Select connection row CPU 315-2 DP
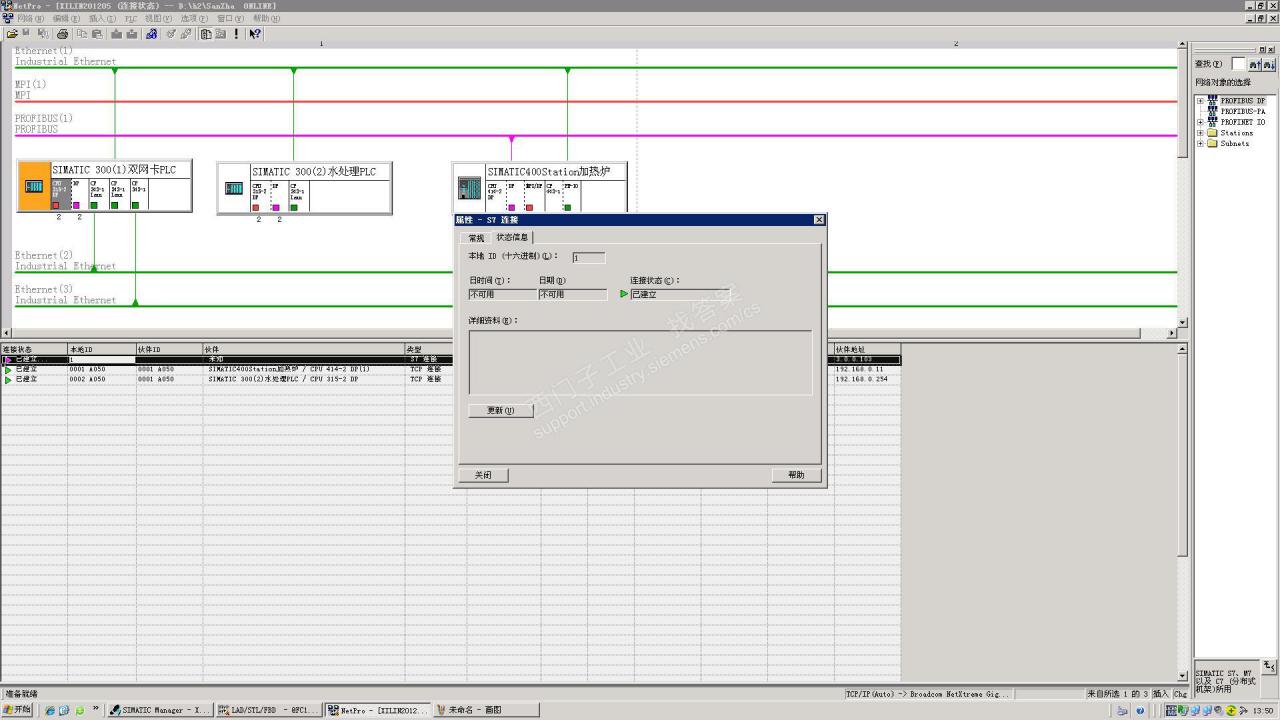Viewport: 1280px width, 720px height. pyautogui.click(x=450, y=379)
